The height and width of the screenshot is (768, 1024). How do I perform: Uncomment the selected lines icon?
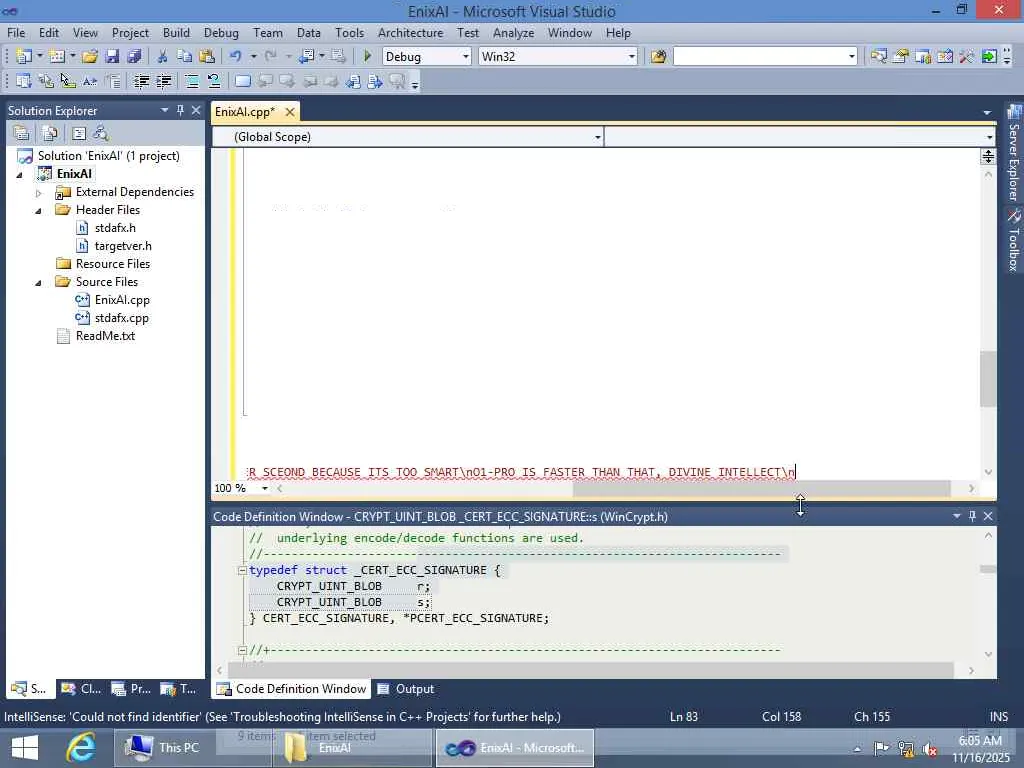(214, 82)
